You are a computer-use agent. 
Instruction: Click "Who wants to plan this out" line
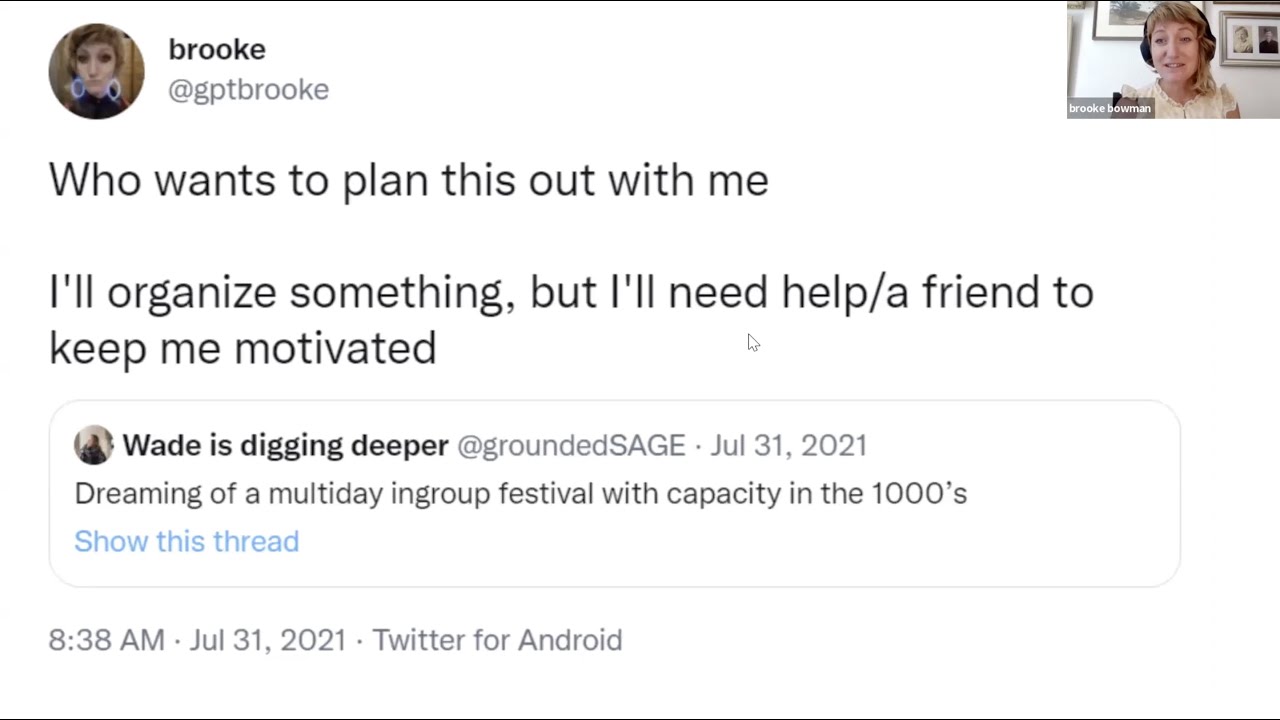(x=408, y=180)
